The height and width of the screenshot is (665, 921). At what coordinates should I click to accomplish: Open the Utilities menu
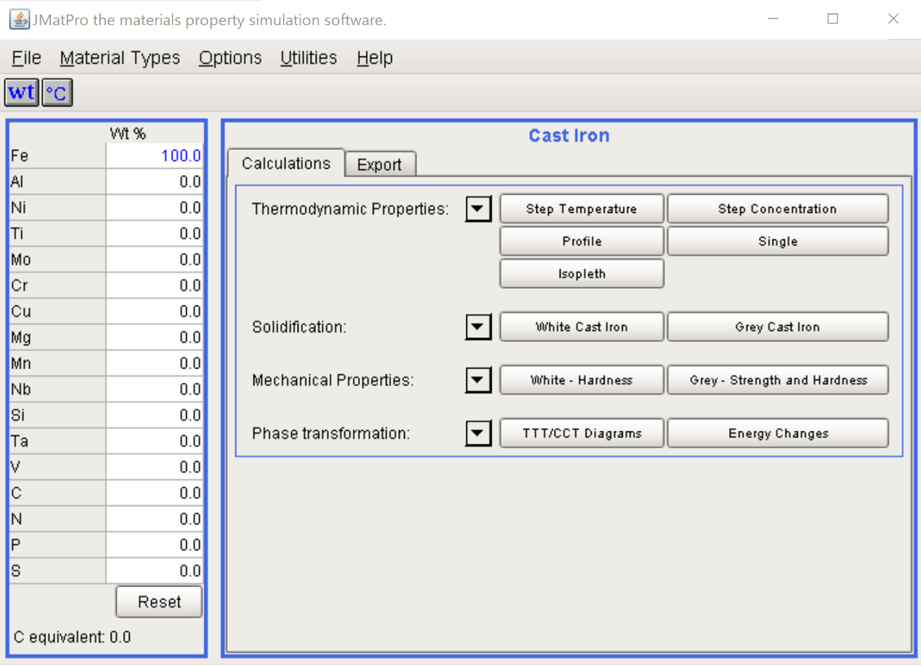(308, 58)
